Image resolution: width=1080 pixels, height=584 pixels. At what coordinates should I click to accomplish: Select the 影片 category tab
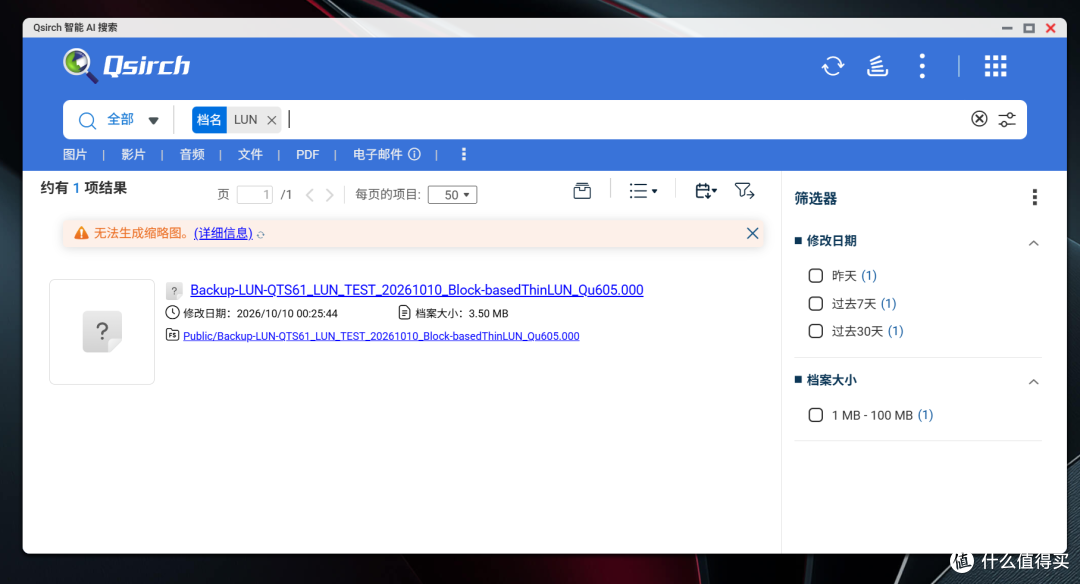[x=133, y=154]
